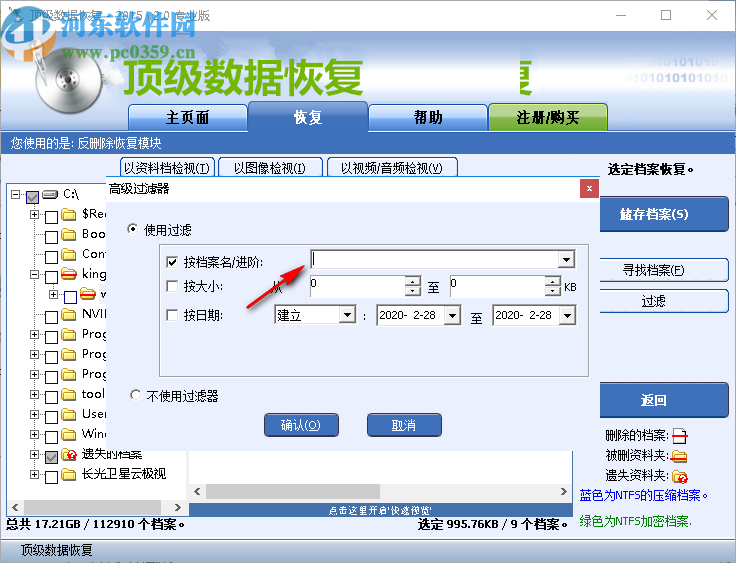The height and width of the screenshot is (563, 736).
Task: Click the 返回 button
Action: pyautogui.click(x=664, y=400)
